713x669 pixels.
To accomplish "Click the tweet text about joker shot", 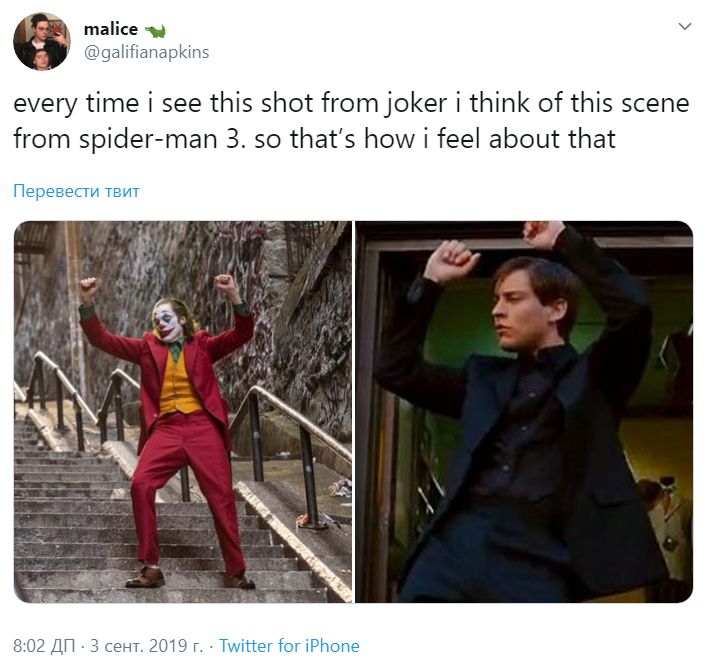I will click(351, 103).
